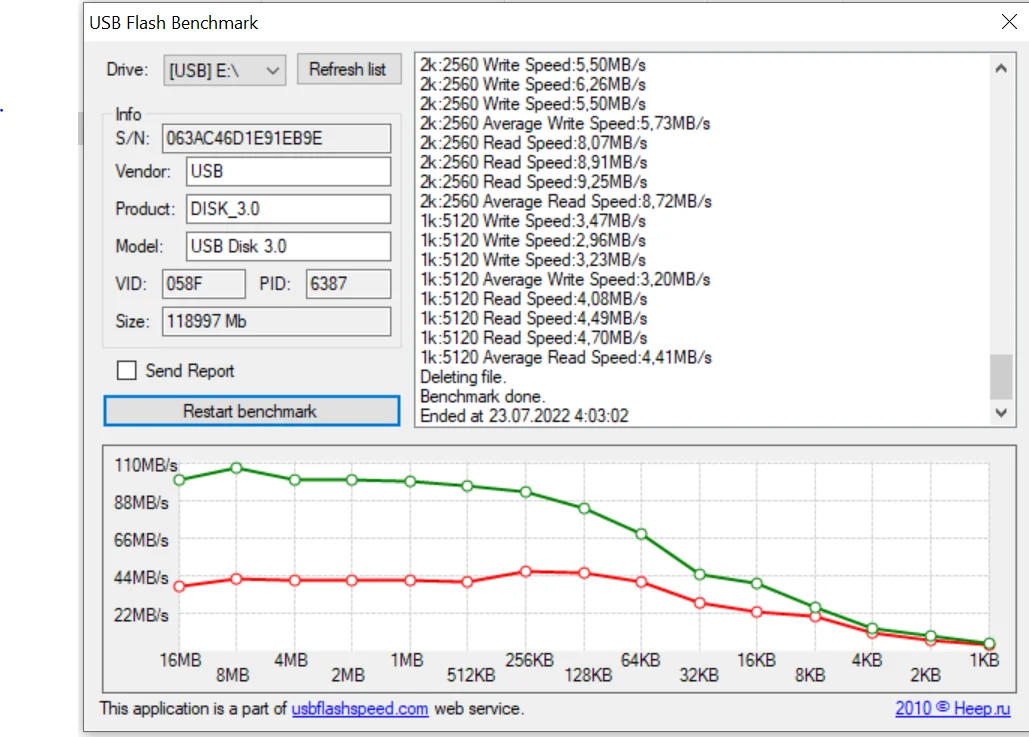This screenshot has width=1029, height=737.
Task: Click the Size field showing 118997 Mb
Action: (x=276, y=322)
